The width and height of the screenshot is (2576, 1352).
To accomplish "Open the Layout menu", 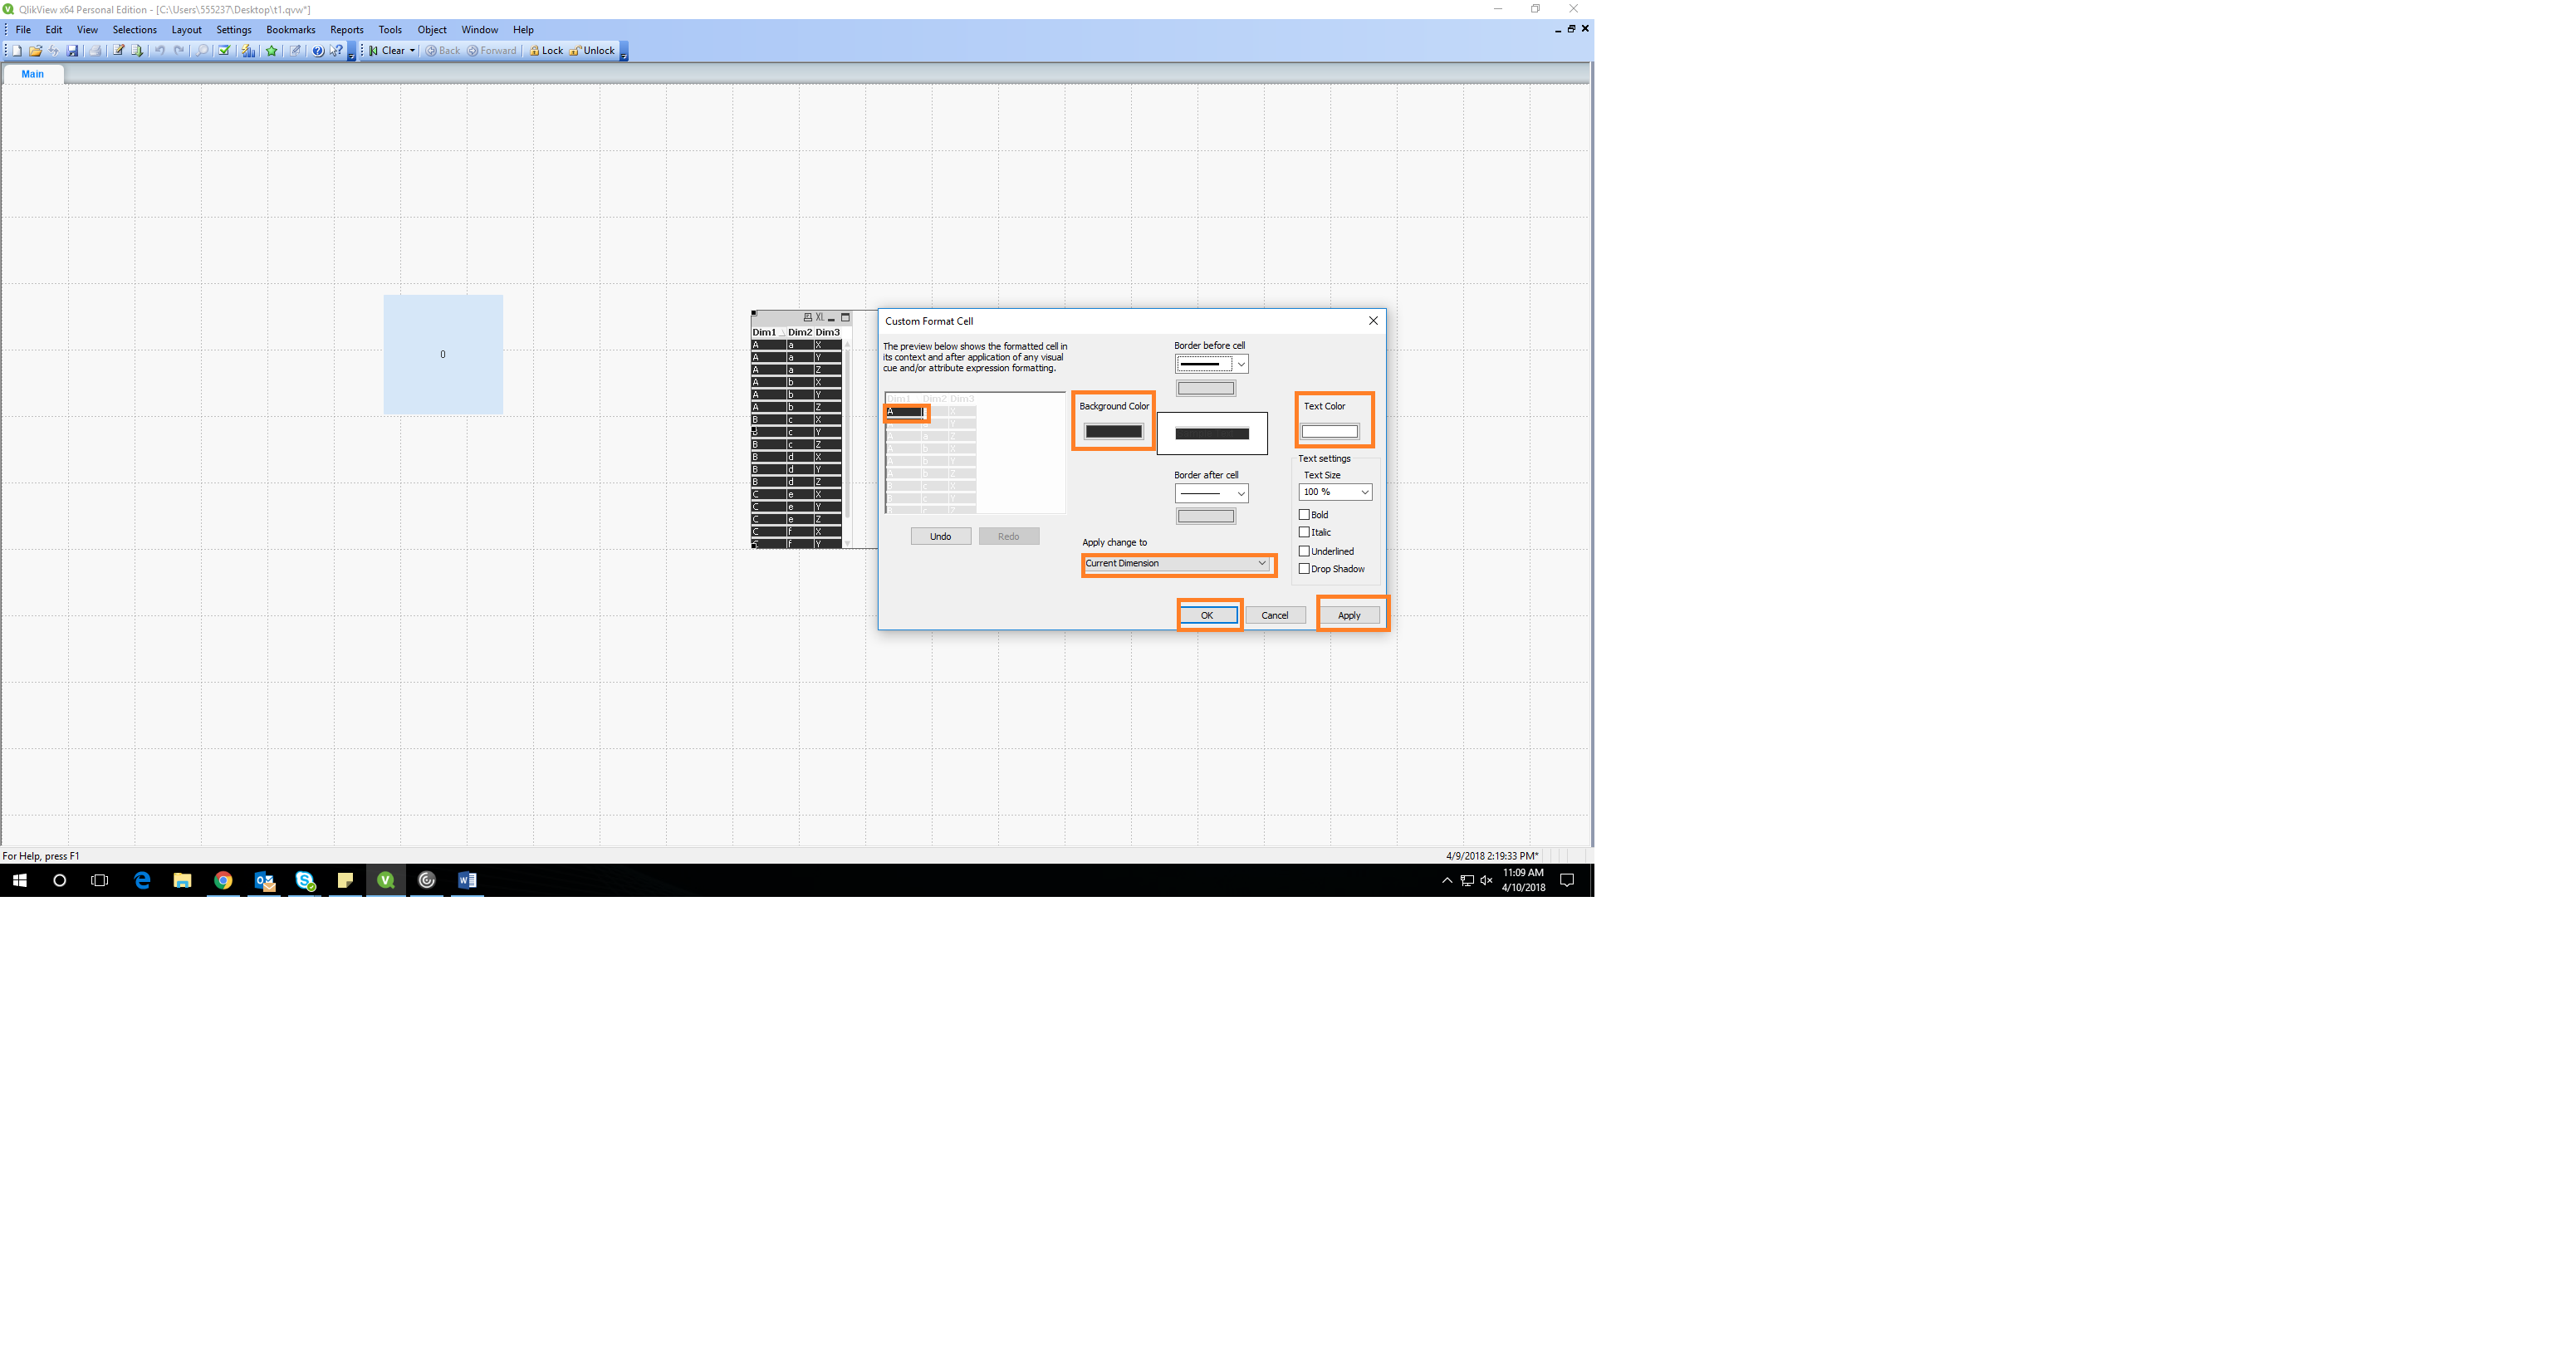I will [186, 30].
